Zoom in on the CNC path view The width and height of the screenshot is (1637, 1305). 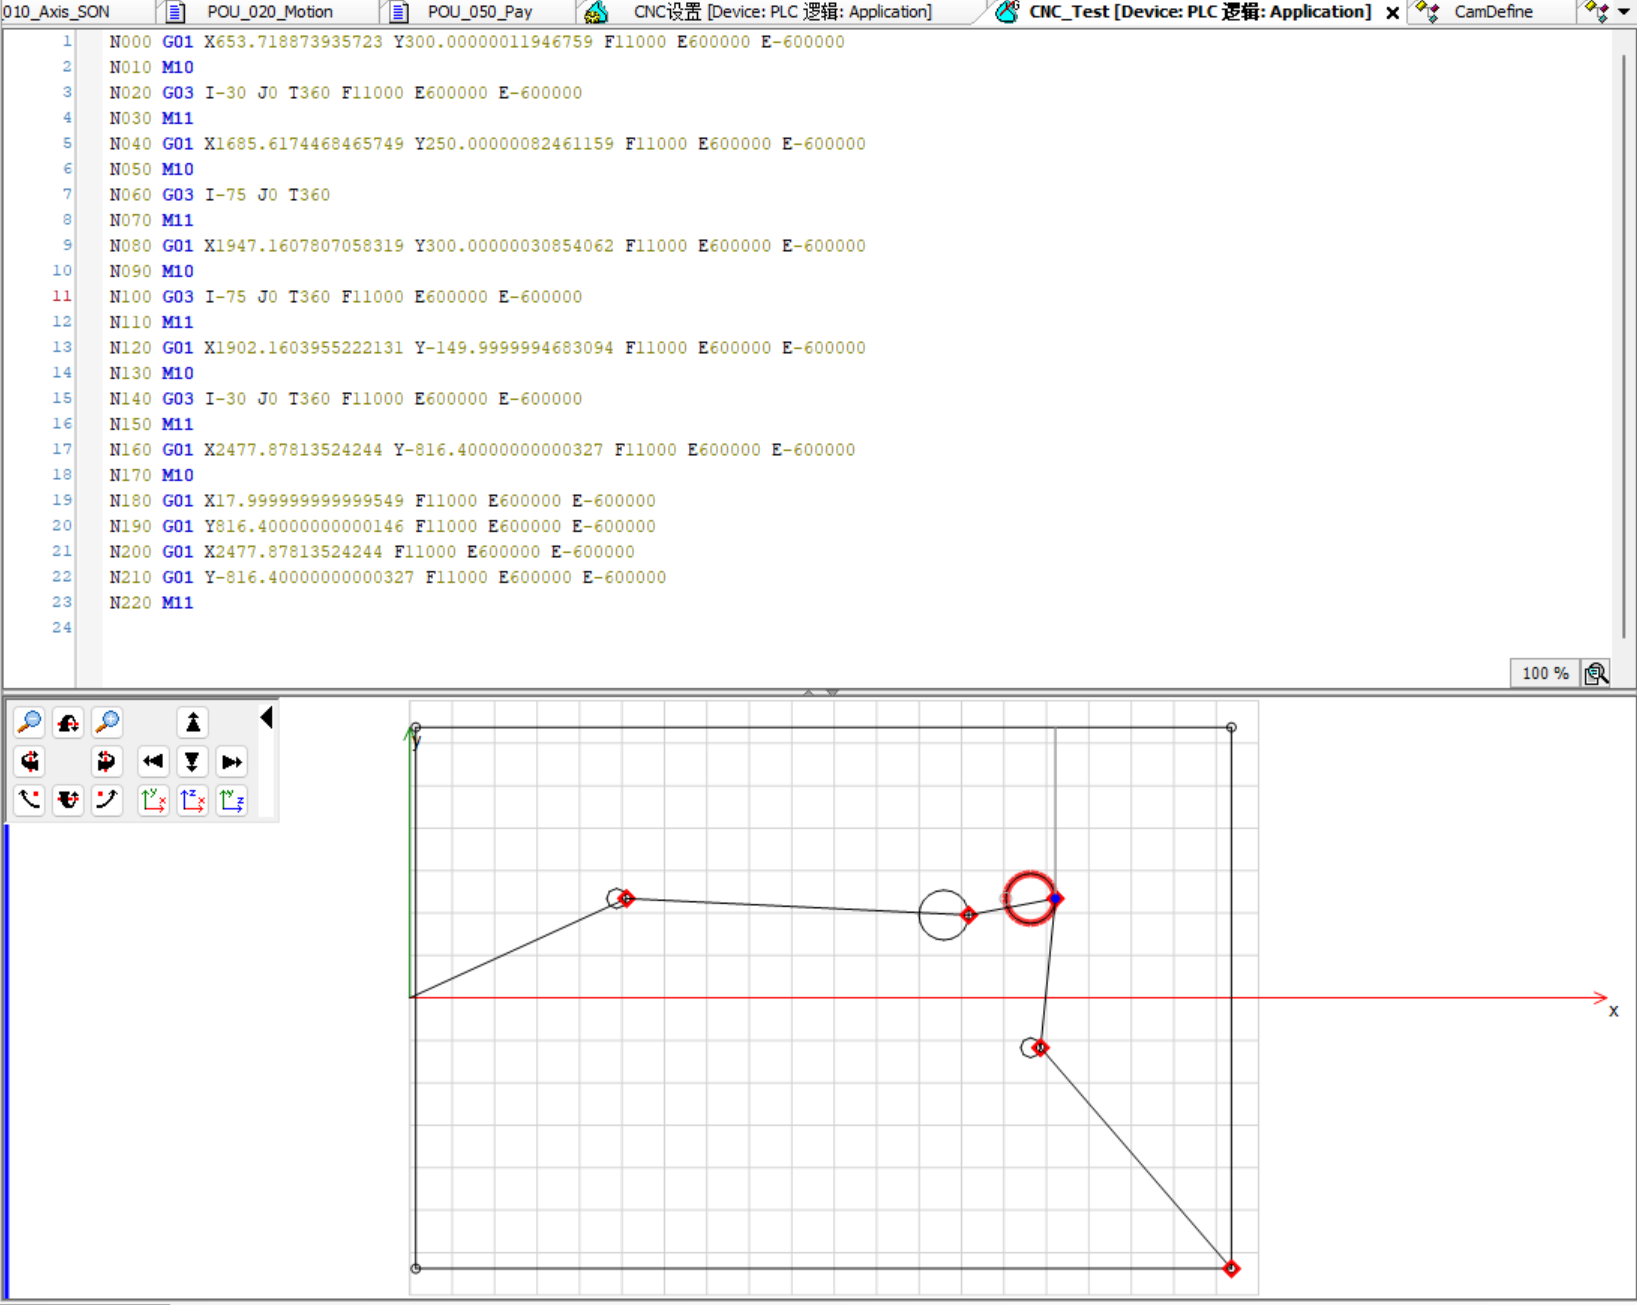[x=107, y=722]
